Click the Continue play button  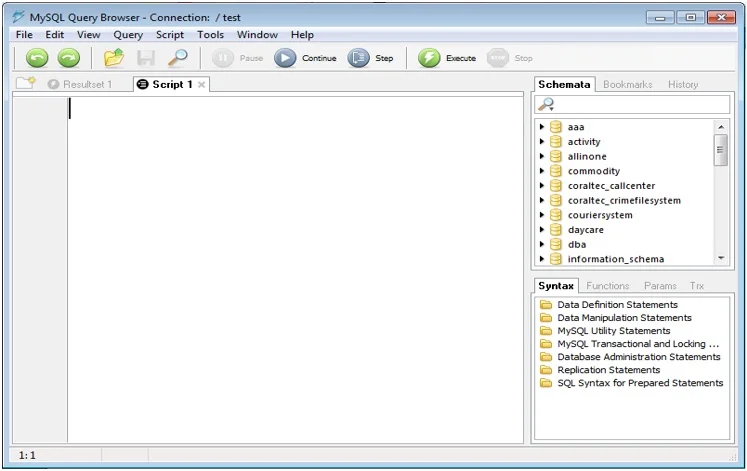click(305, 58)
